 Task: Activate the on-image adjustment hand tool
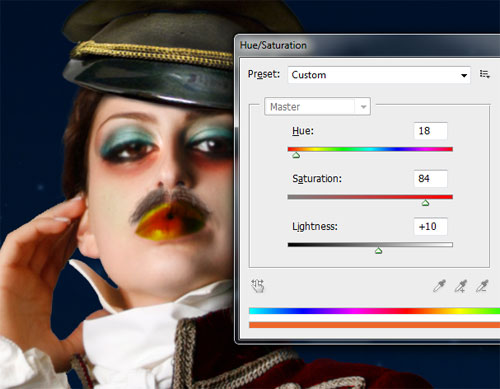(x=258, y=286)
